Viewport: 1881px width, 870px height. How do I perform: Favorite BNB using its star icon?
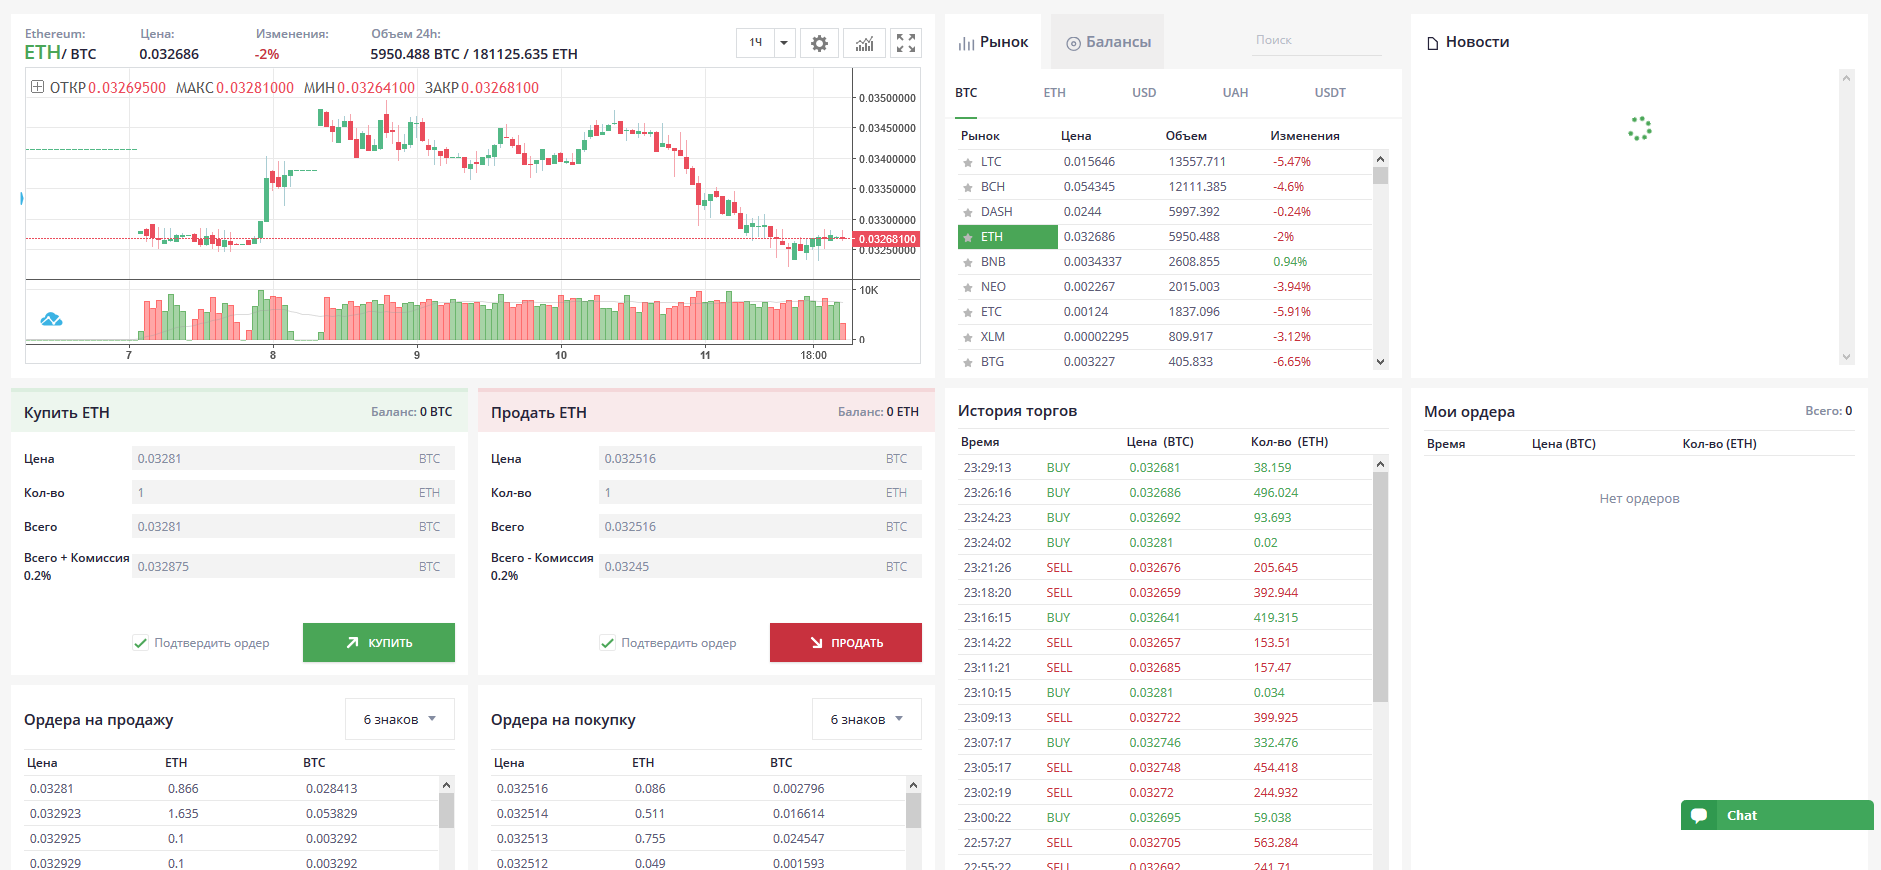point(967,262)
